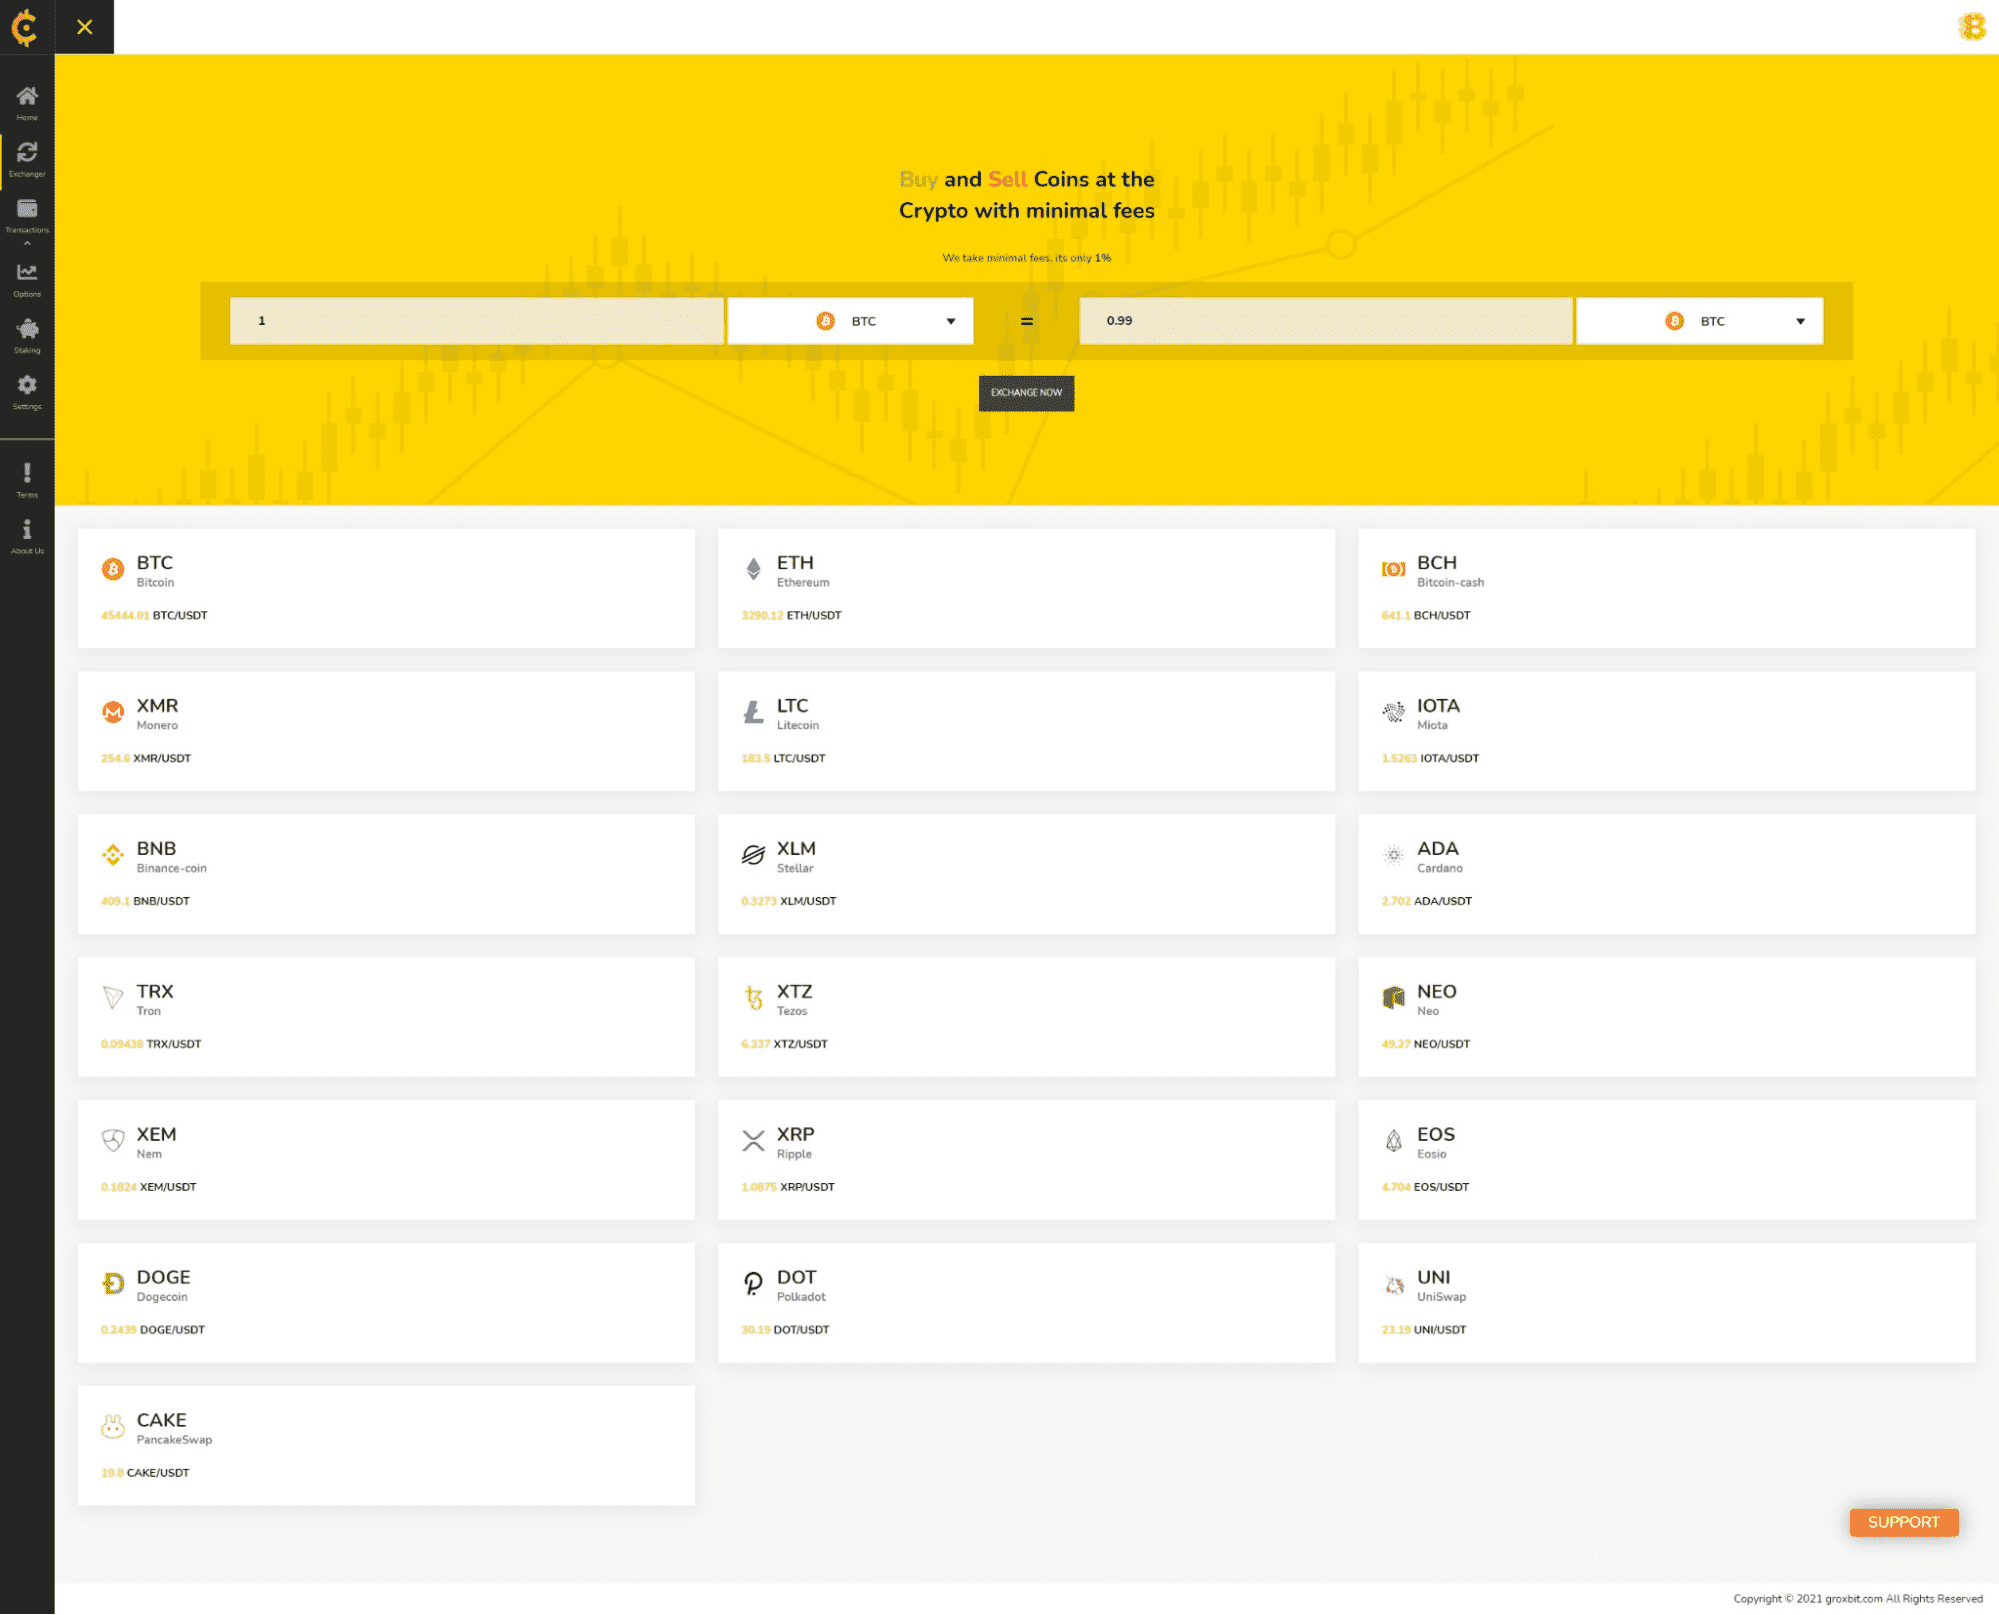This screenshot has height=1615, width=1999.
Task: Click the result field showing 0.99
Action: (x=1325, y=321)
